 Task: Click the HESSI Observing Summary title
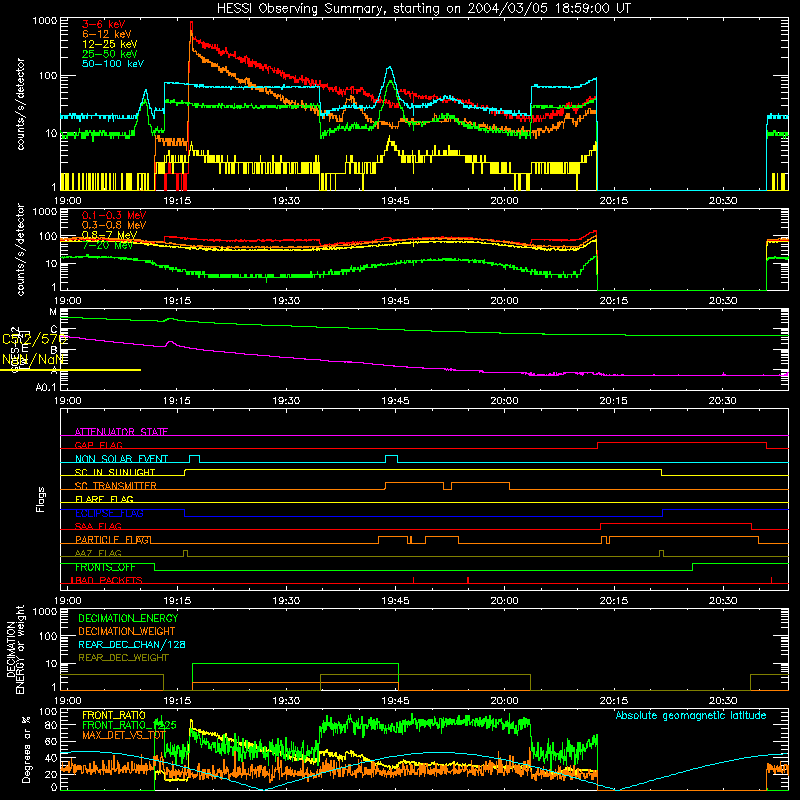click(423, 9)
